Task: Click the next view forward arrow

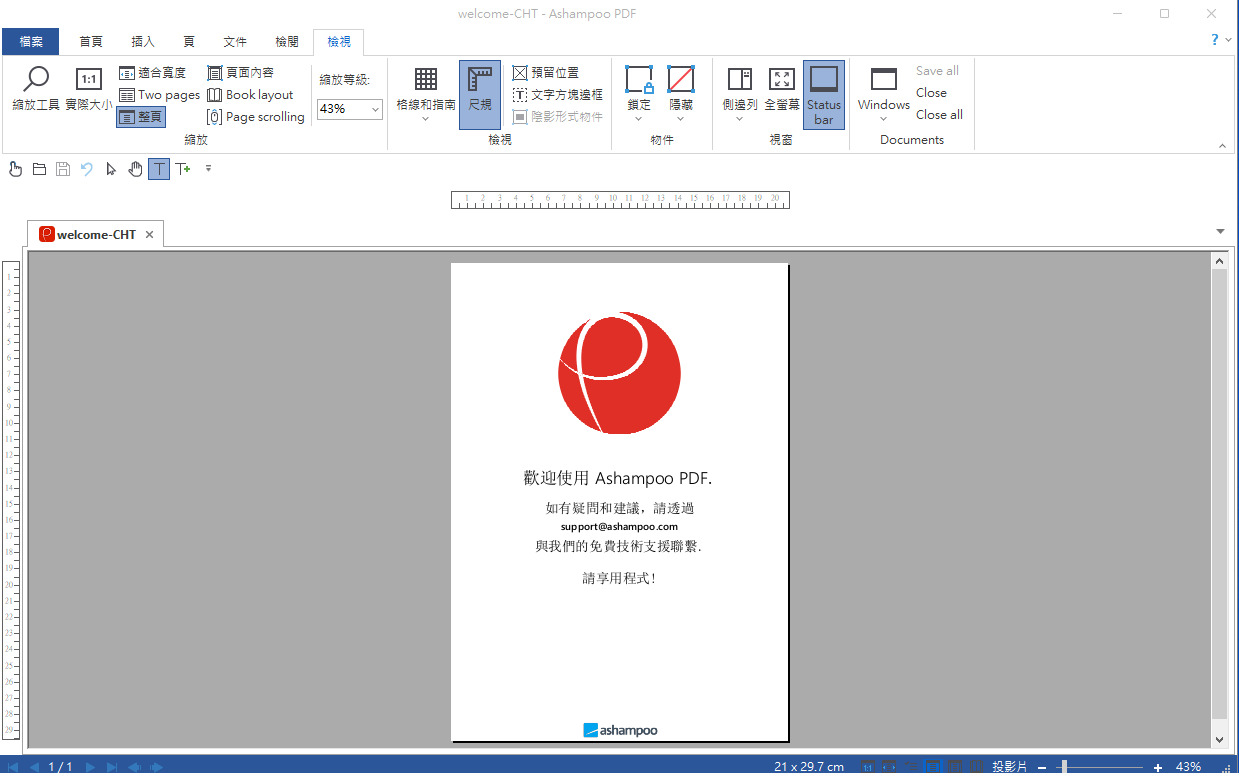Action: coord(156,766)
